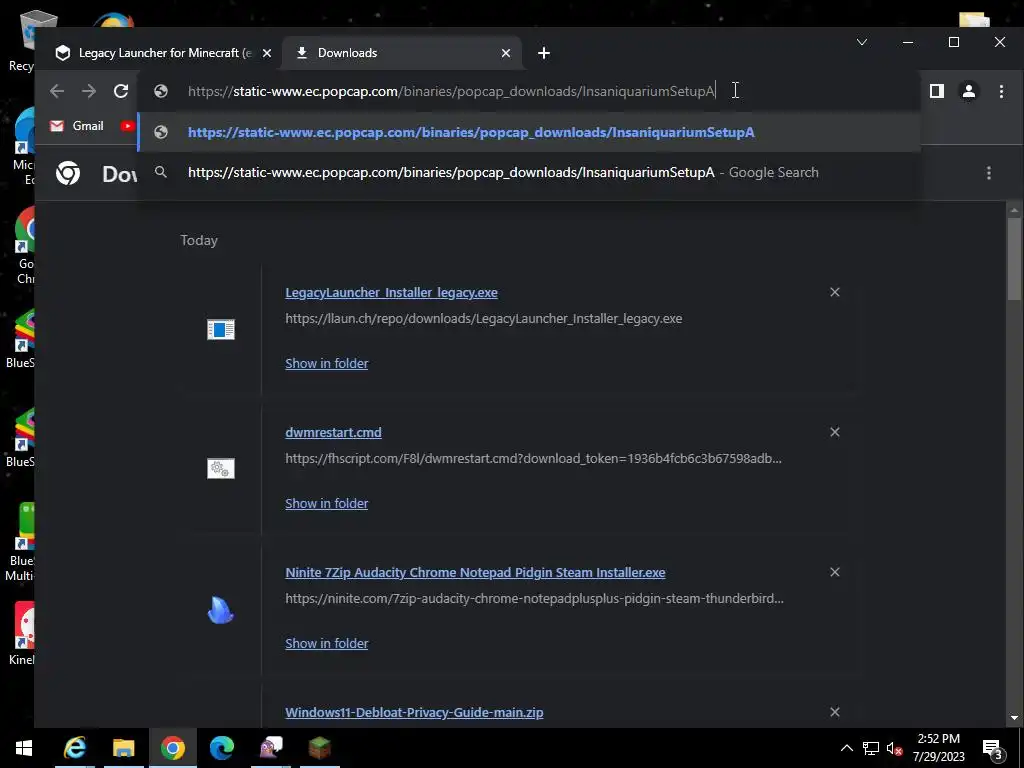The width and height of the screenshot is (1024, 768).
Task: Click the fhscript.com source URL
Action: 534,458
